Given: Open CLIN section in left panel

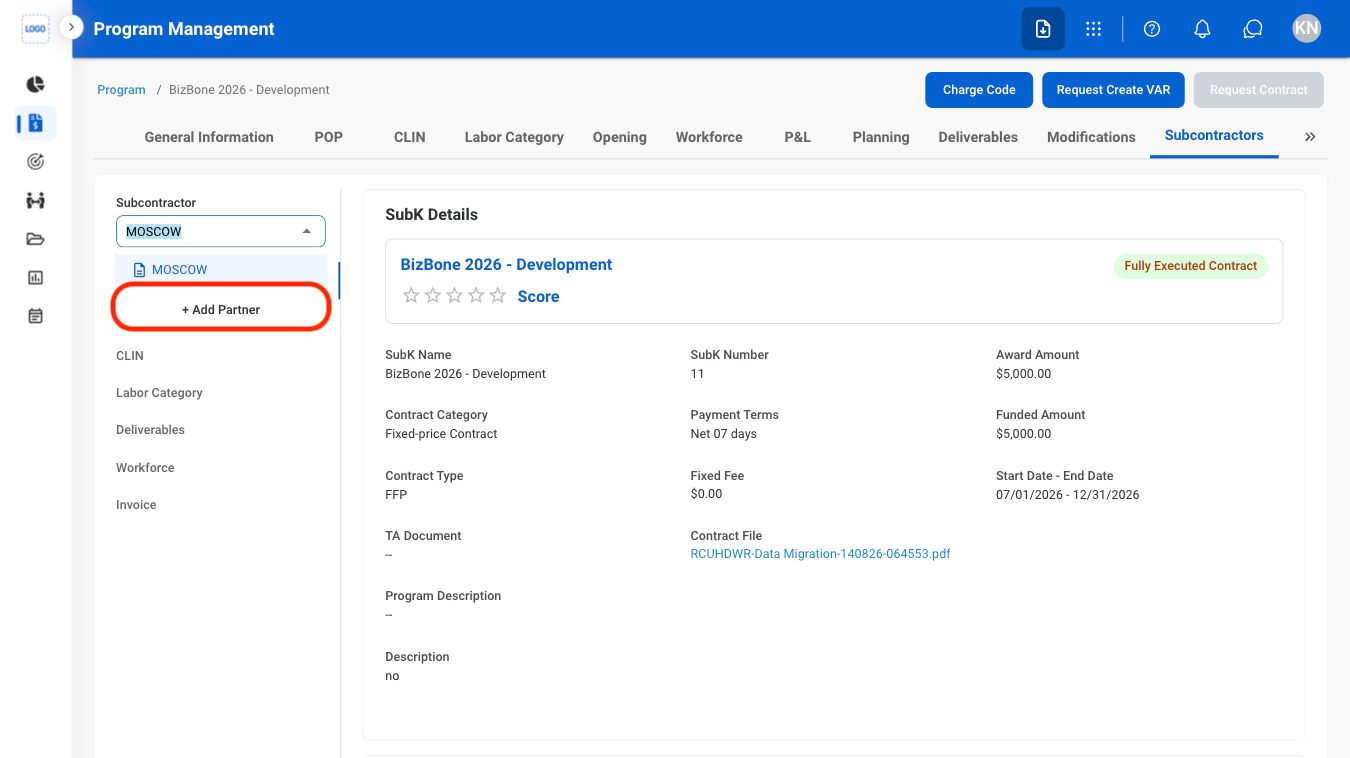Looking at the screenshot, I should coord(130,356).
